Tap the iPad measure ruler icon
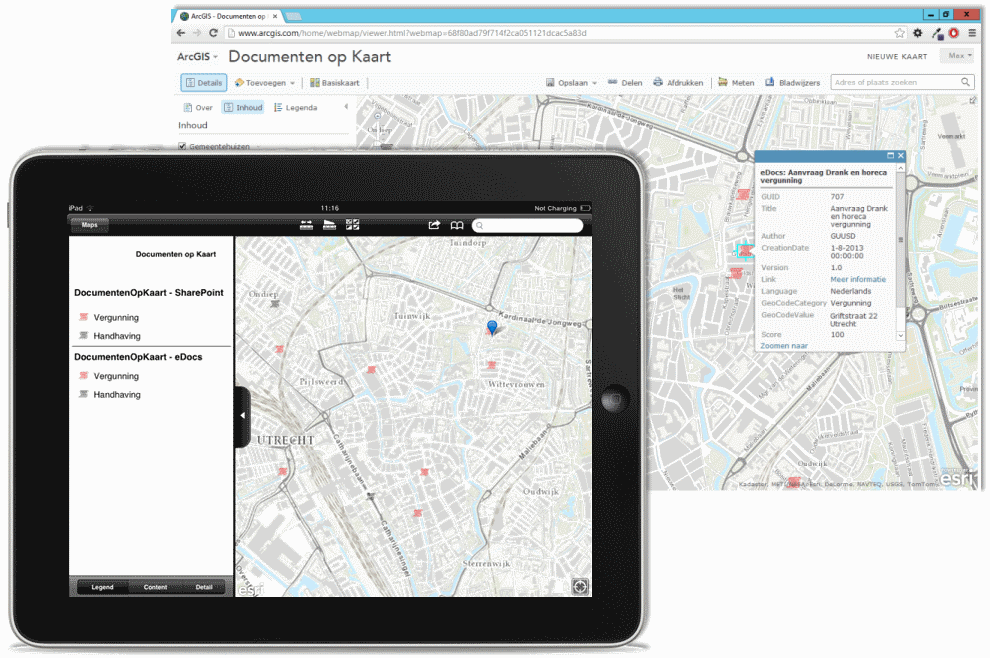 pyautogui.click(x=330, y=225)
